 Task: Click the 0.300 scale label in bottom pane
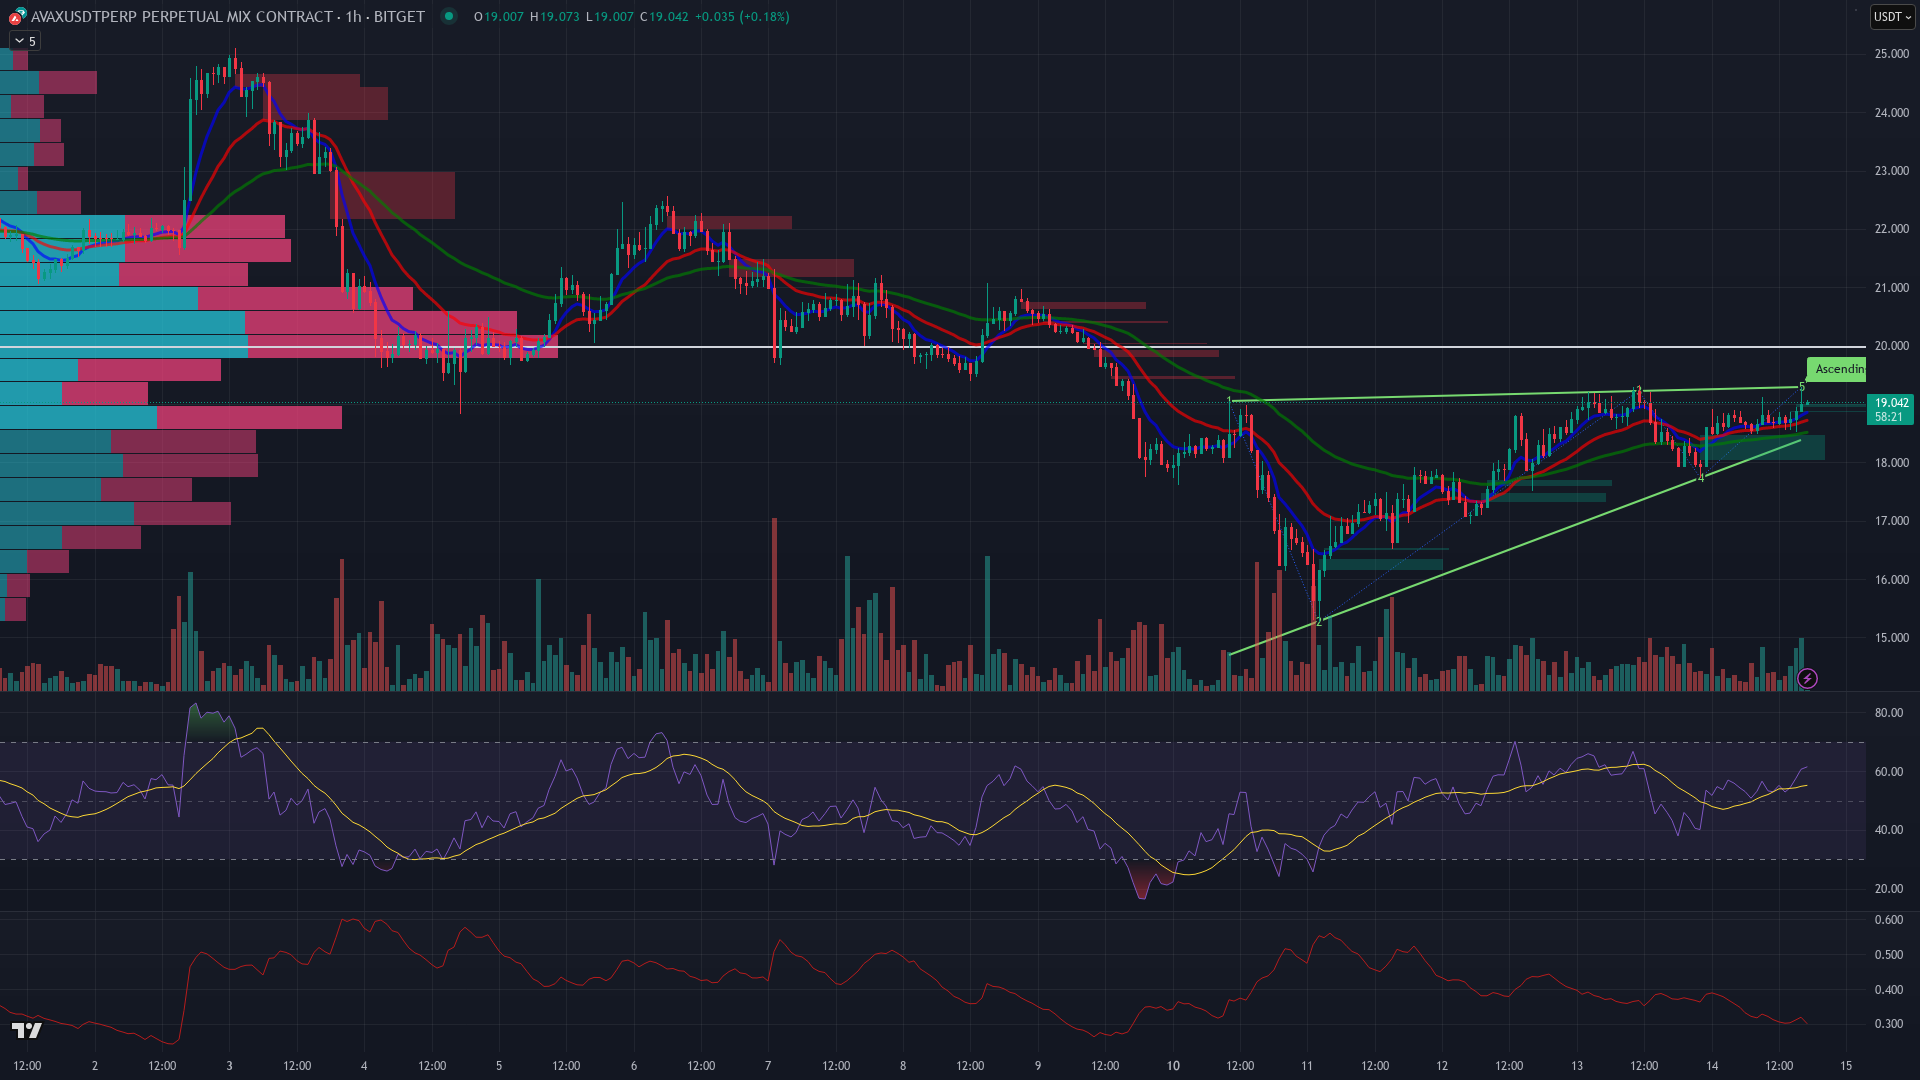1889,1024
